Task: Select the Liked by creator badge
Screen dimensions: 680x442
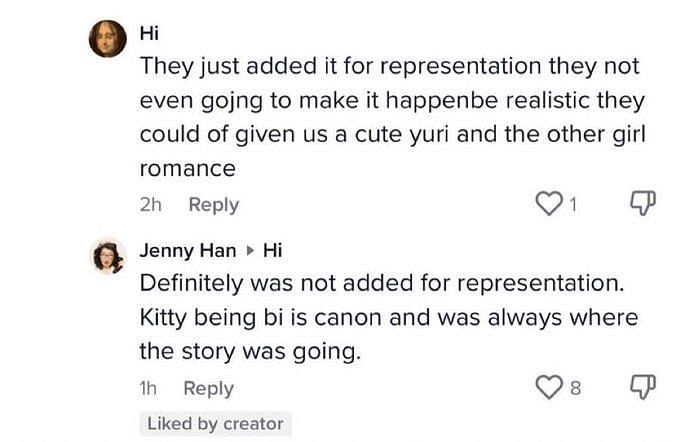Action: click(x=215, y=424)
